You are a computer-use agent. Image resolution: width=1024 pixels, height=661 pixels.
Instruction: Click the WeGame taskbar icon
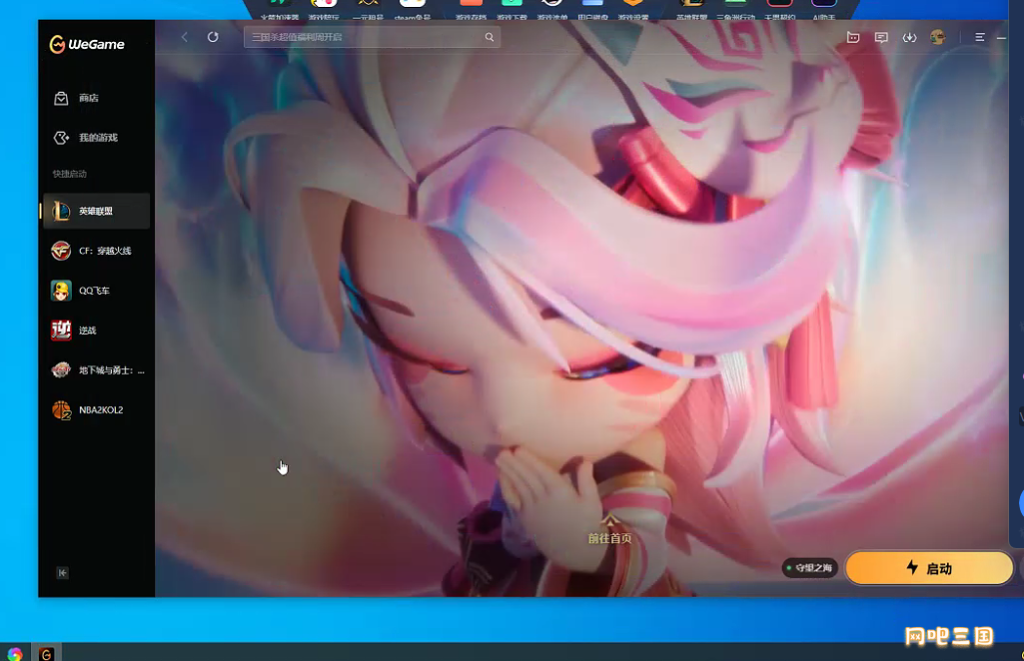[46, 653]
